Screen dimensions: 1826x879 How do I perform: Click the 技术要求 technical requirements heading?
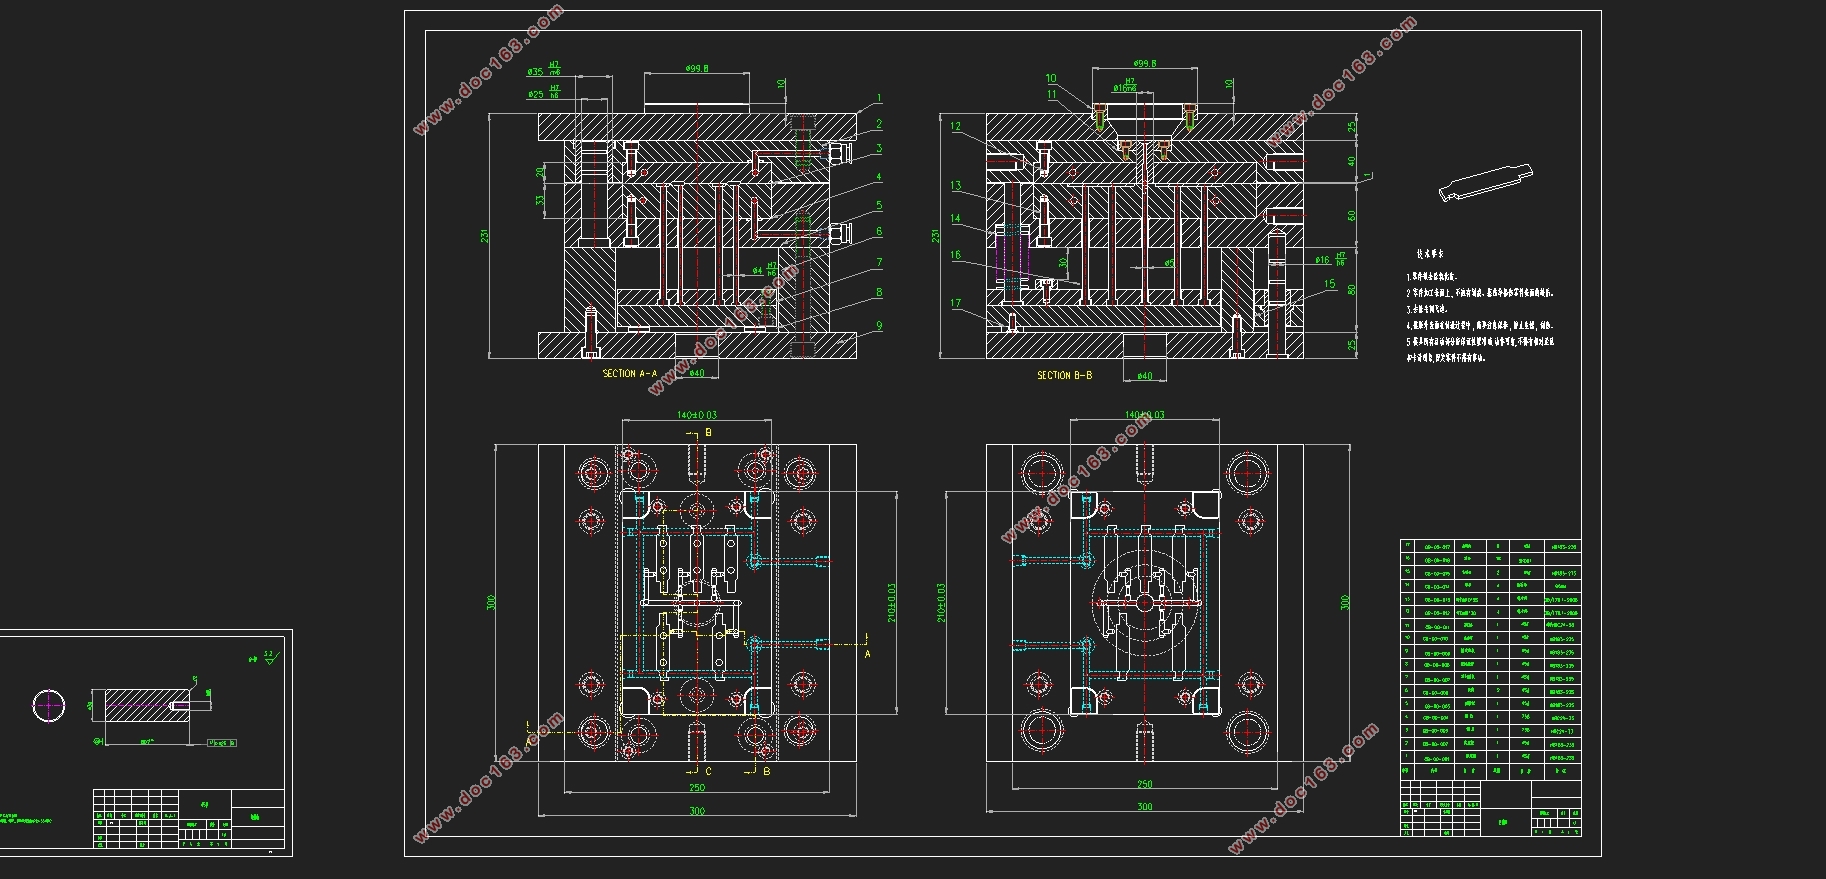1428,255
